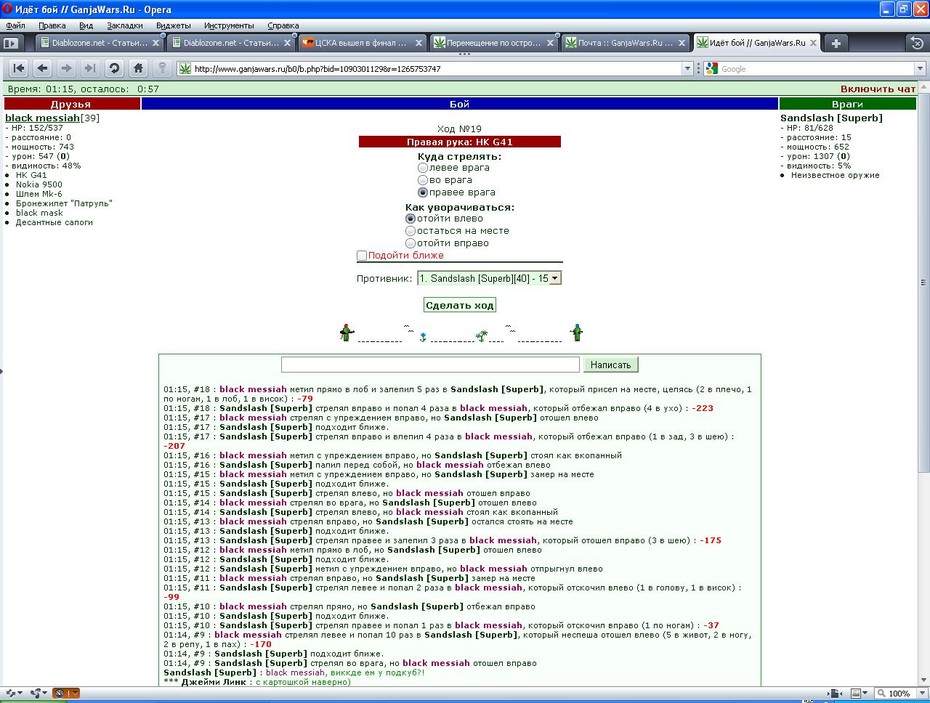Go to the Home page
This screenshot has width=930, height=703.
click(138, 68)
